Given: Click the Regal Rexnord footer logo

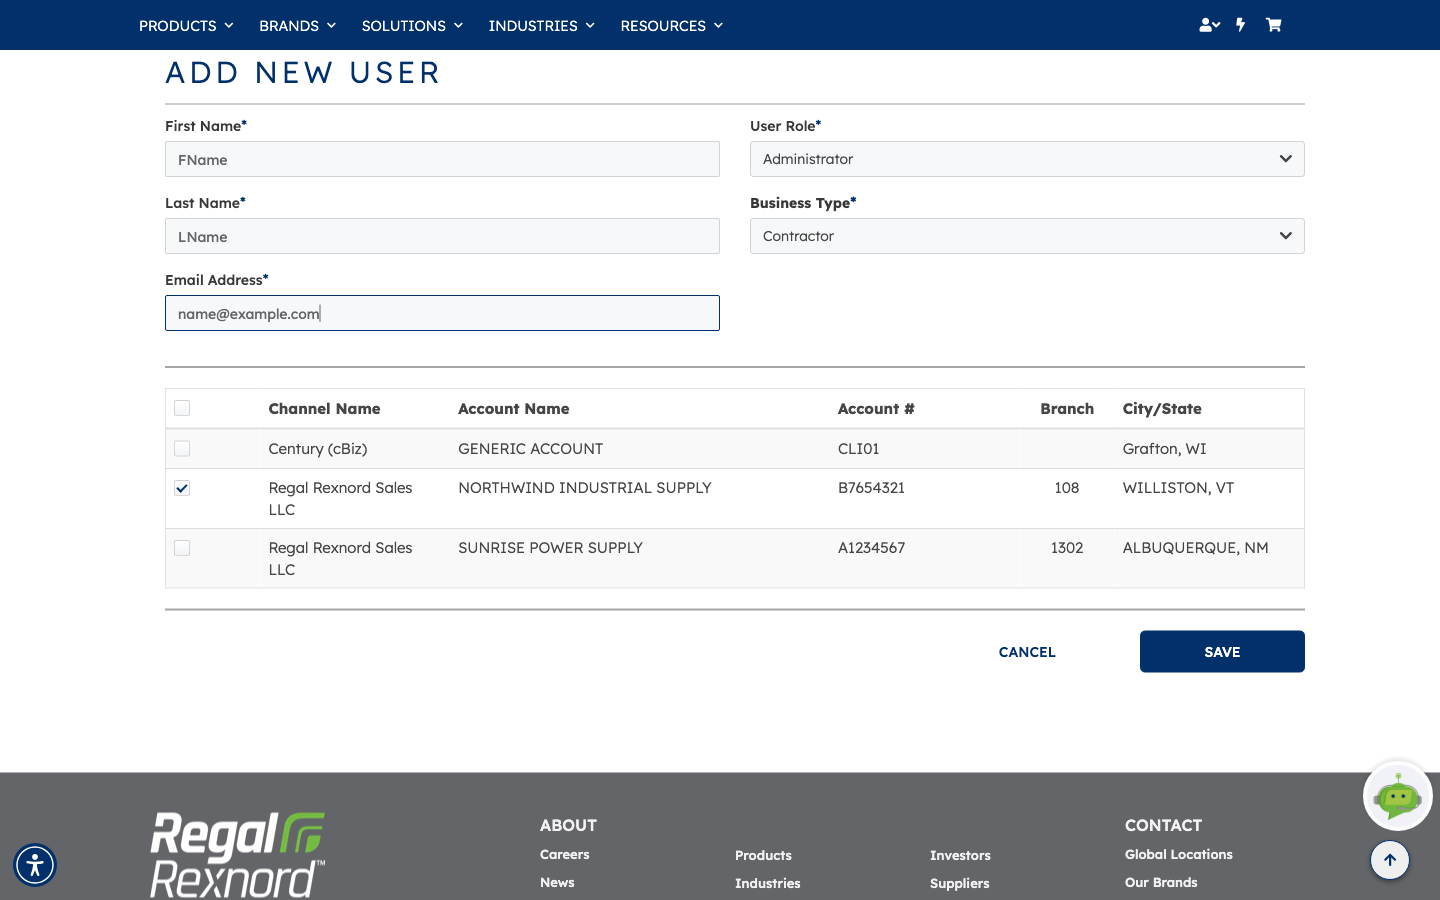Looking at the screenshot, I should click(x=238, y=854).
